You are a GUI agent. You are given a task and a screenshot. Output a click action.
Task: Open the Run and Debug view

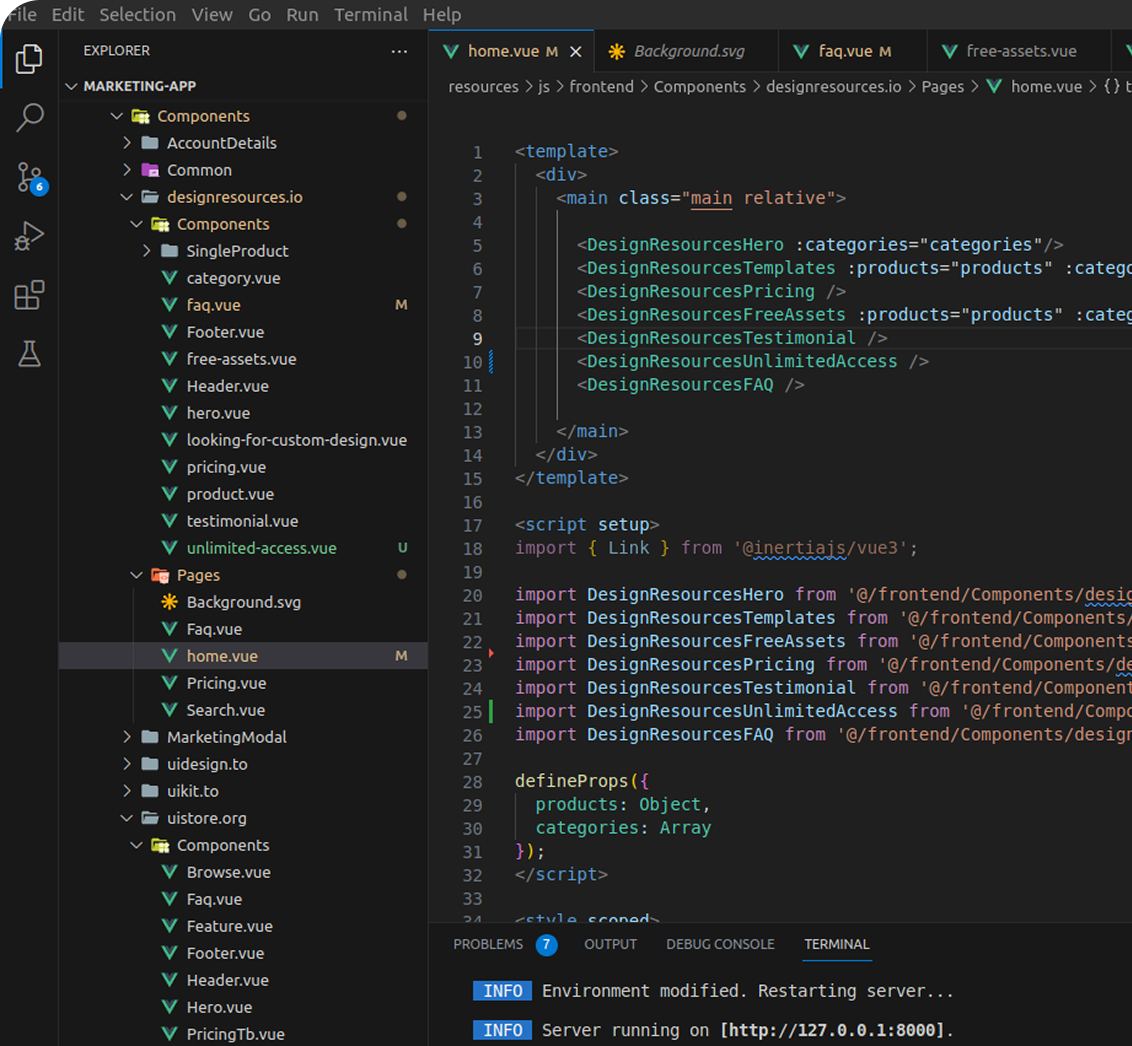coord(30,236)
